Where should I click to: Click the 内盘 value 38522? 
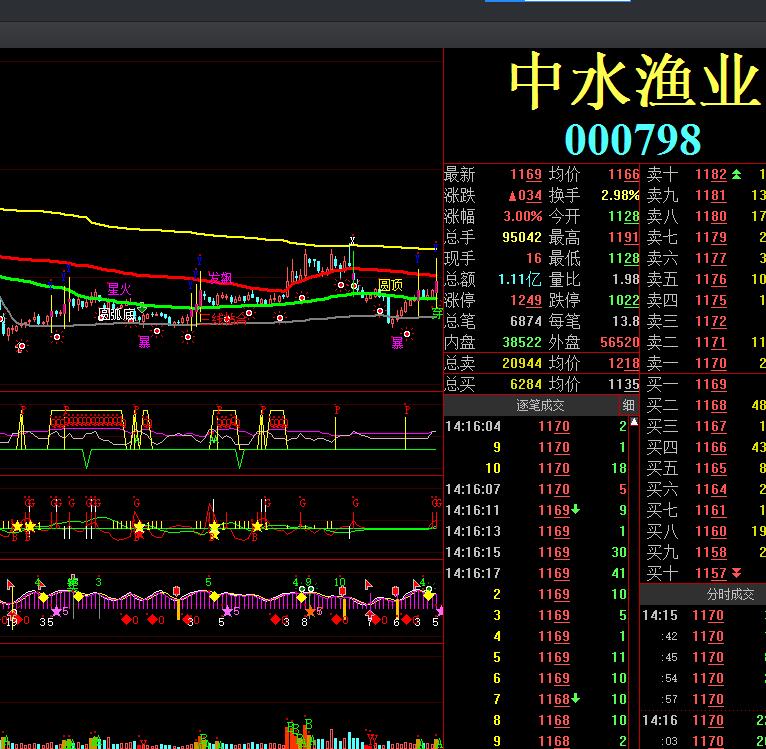click(x=522, y=342)
